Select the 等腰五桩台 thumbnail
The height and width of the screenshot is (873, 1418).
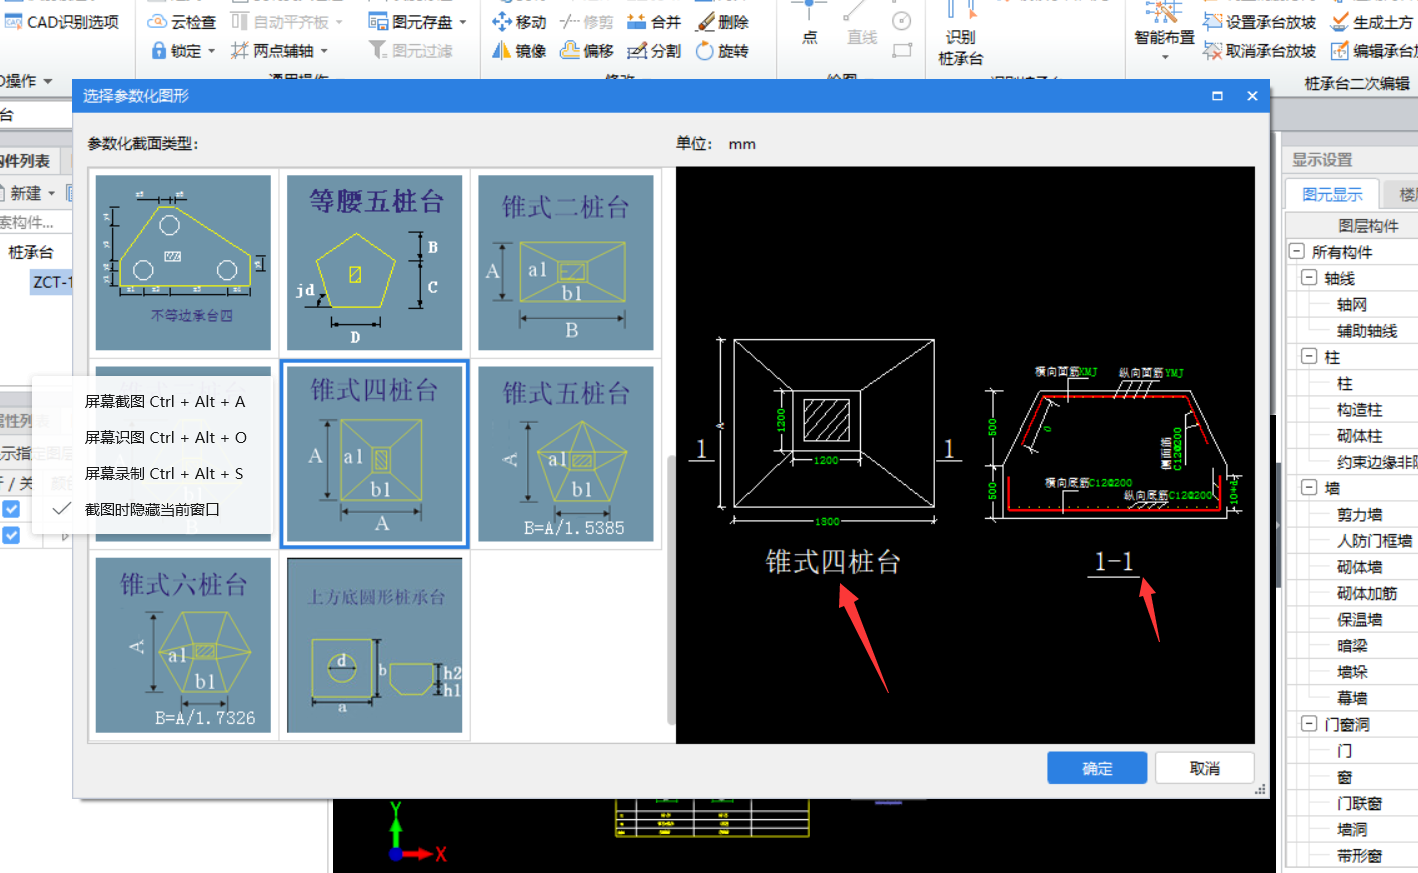[375, 262]
